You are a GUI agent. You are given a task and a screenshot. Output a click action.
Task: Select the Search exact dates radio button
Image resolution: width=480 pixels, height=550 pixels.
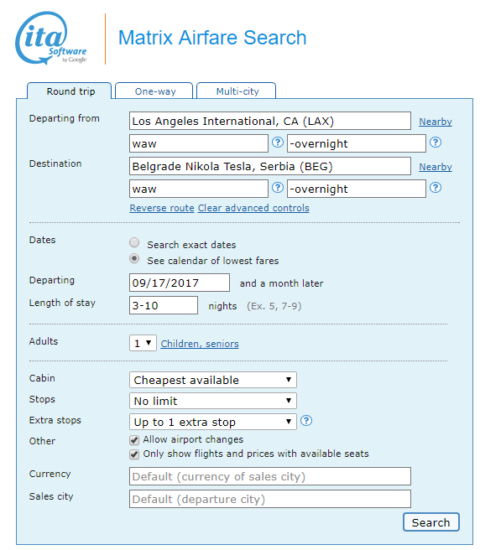click(134, 242)
